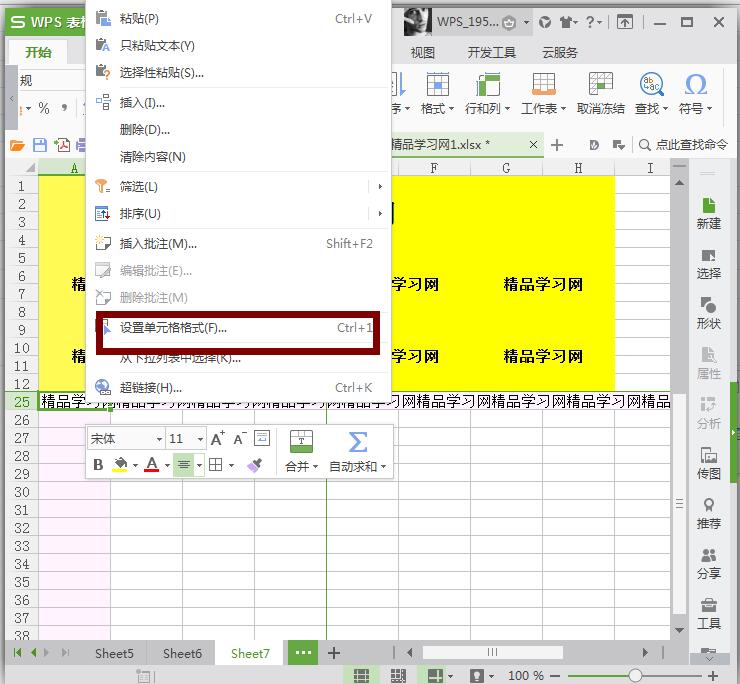
Task: Apply yellow fill color
Action: click(x=120, y=465)
